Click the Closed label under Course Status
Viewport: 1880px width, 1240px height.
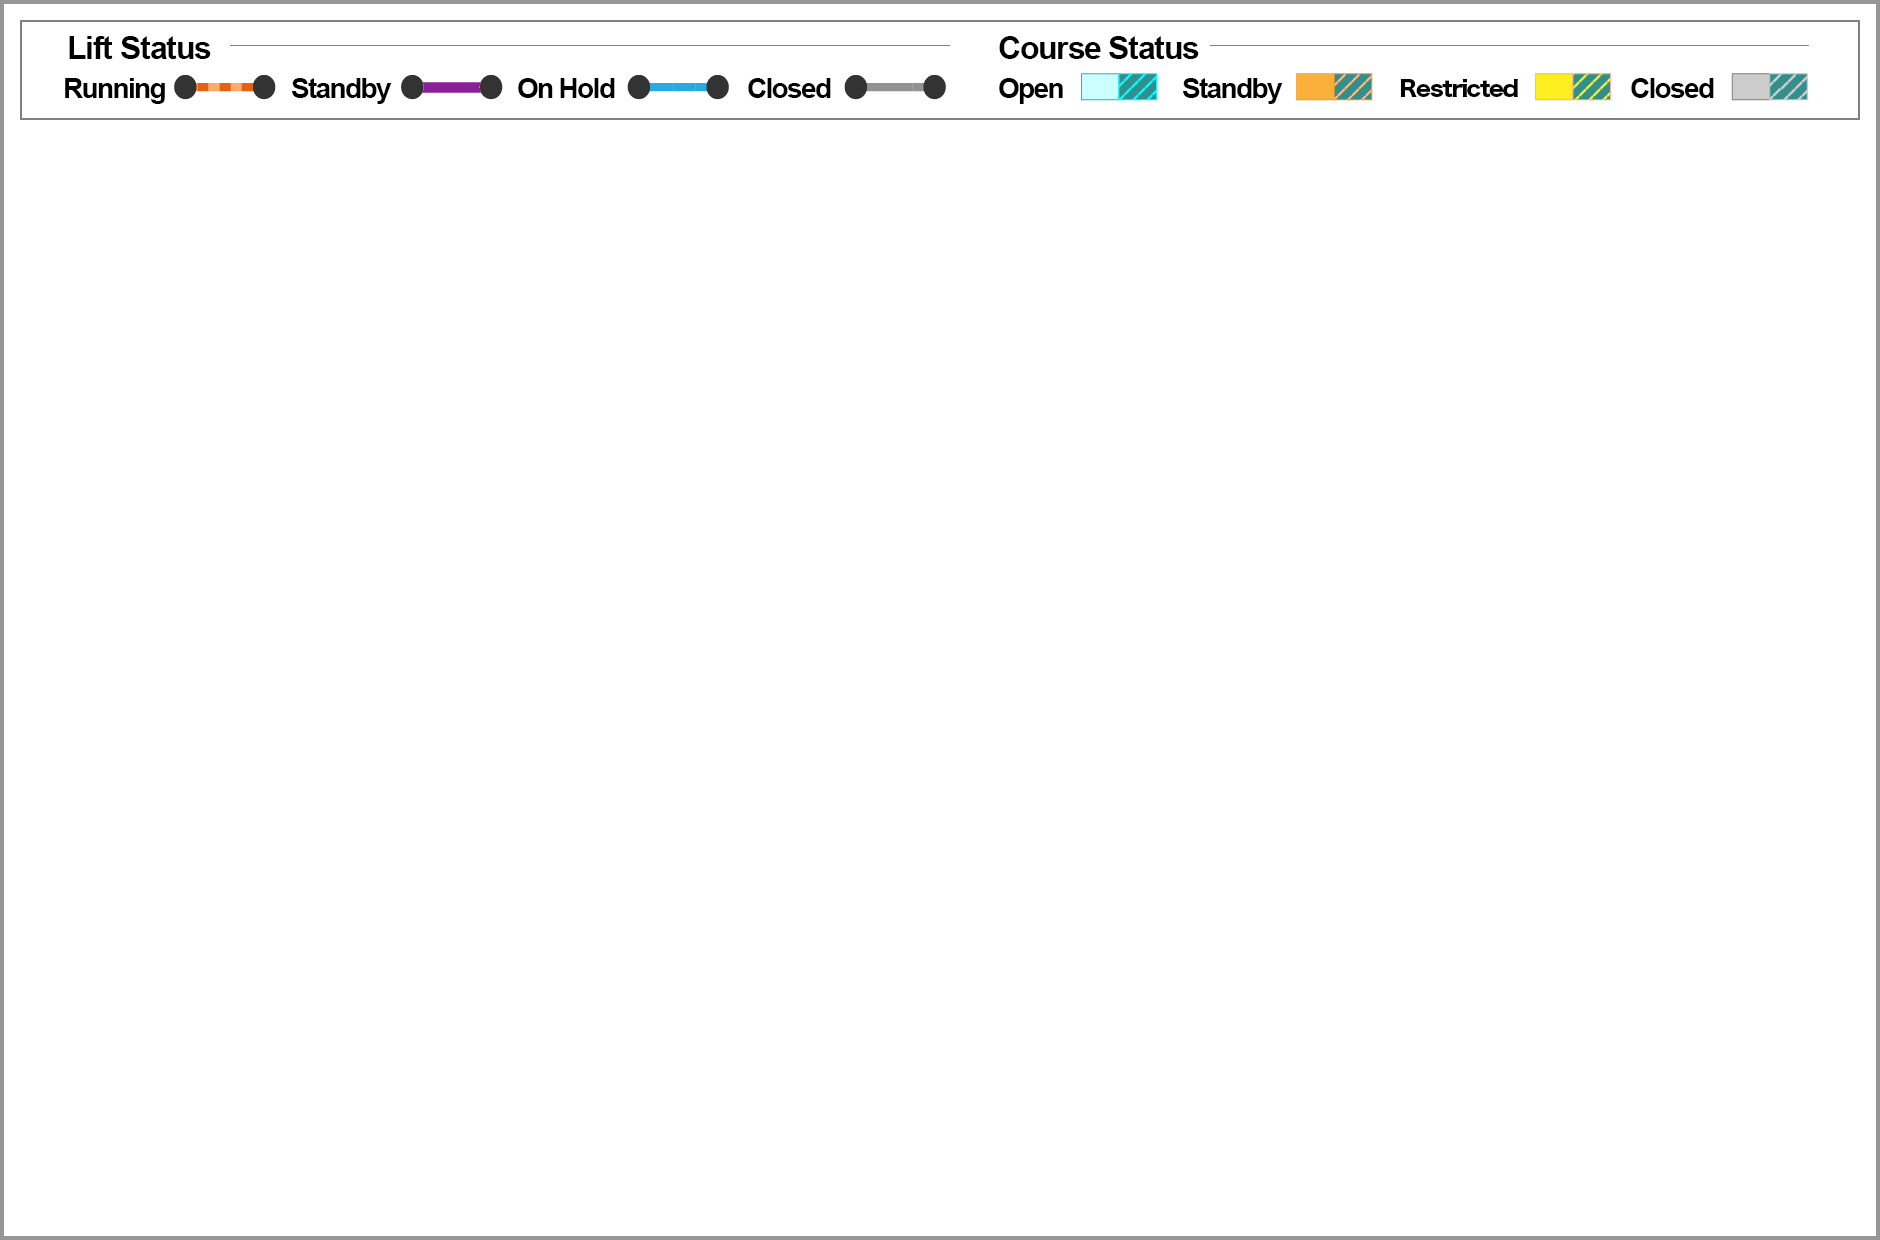pyautogui.click(x=1672, y=88)
